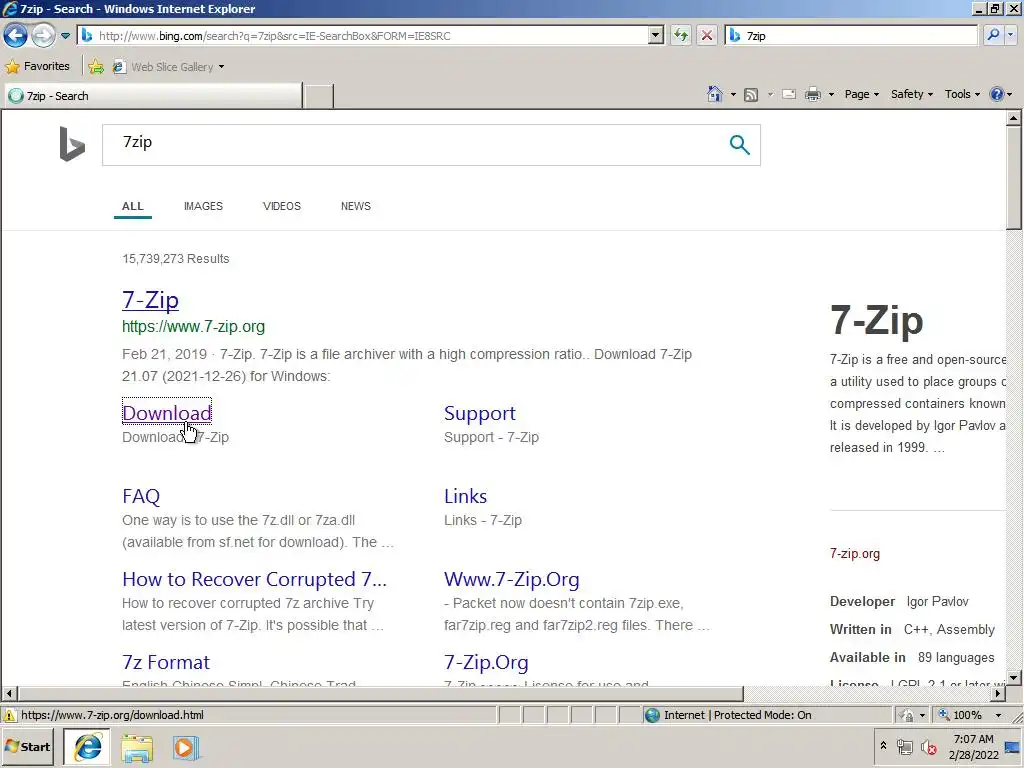Screen dimensions: 1024x768
Task: Expand the Home button dropdown arrow
Action: point(733,95)
